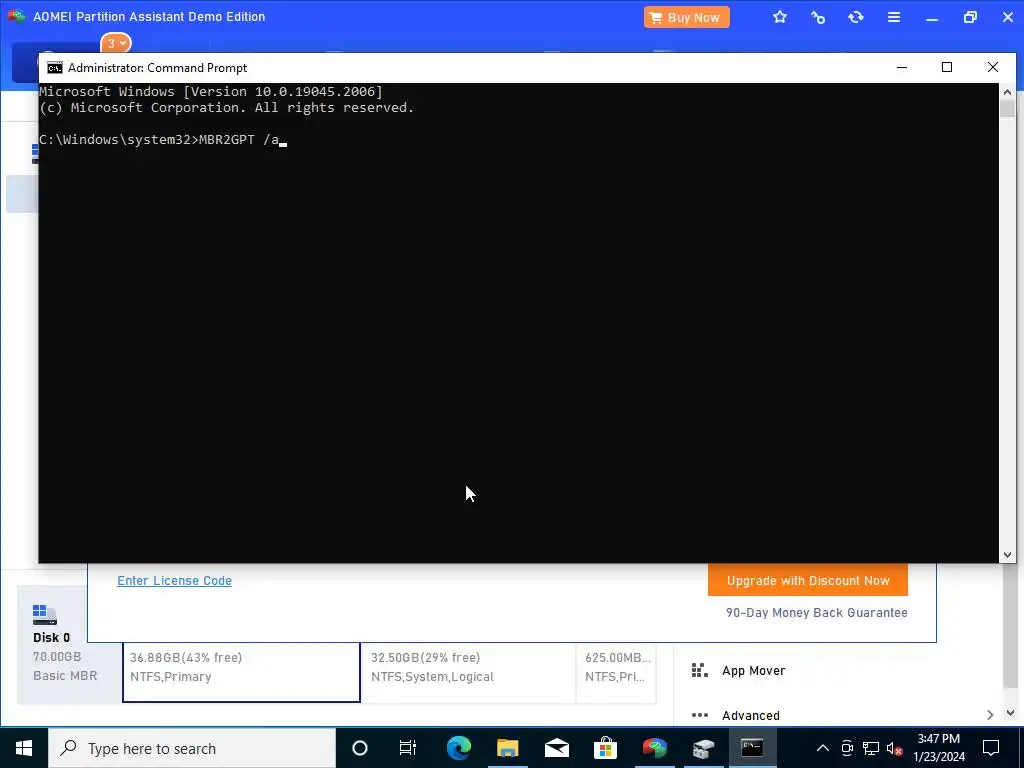Click Enter License Code link
The height and width of the screenshot is (768, 1024).
pyautogui.click(x=174, y=581)
